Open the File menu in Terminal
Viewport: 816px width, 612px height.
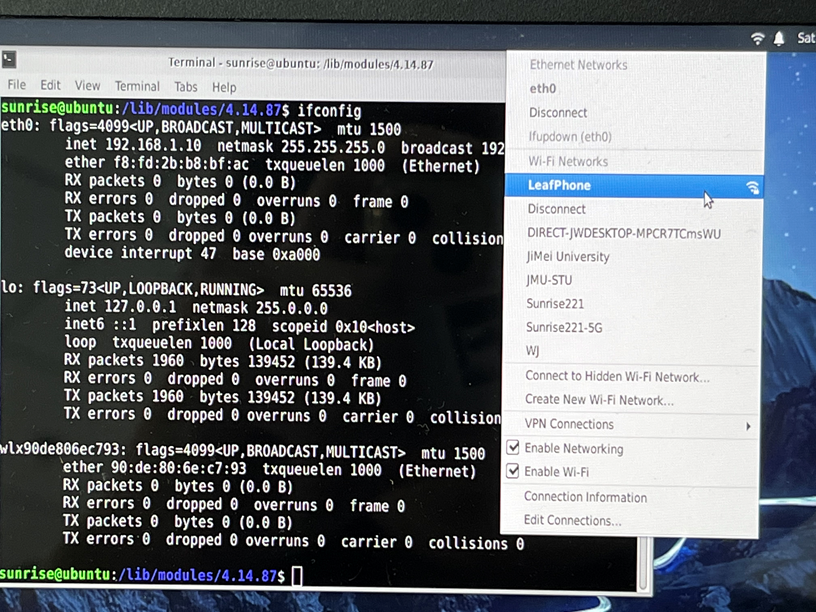[17, 84]
